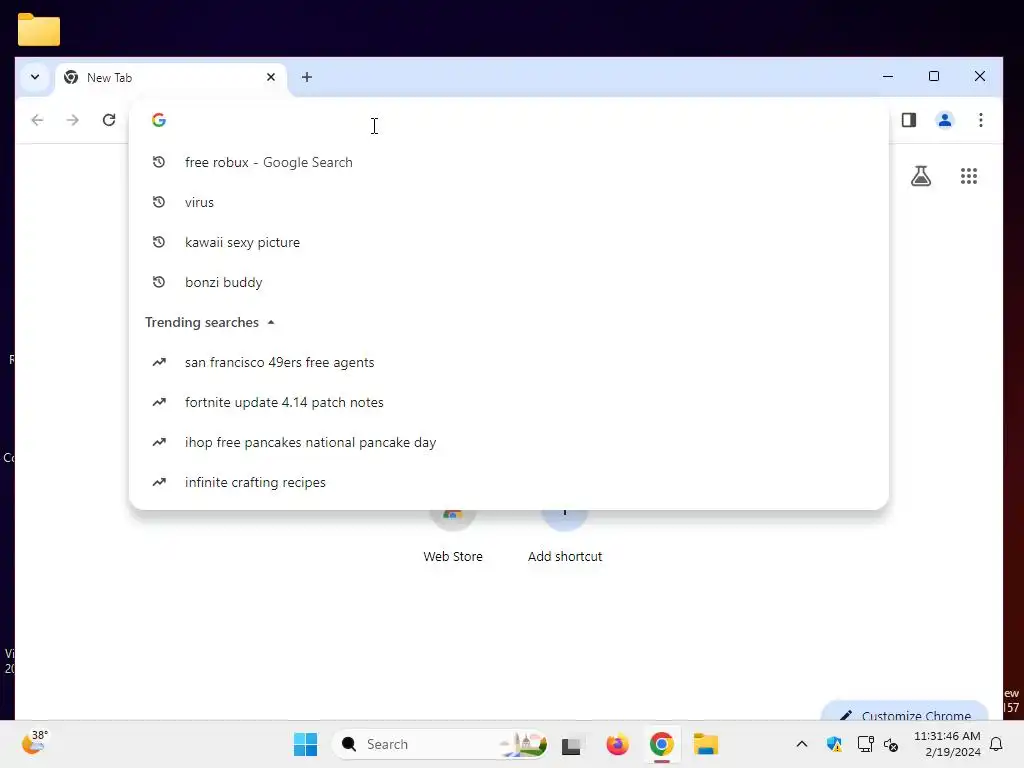This screenshot has width=1024, height=768.
Task: Minimize the Chrome window
Action: pyautogui.click(x=888, y=76)
